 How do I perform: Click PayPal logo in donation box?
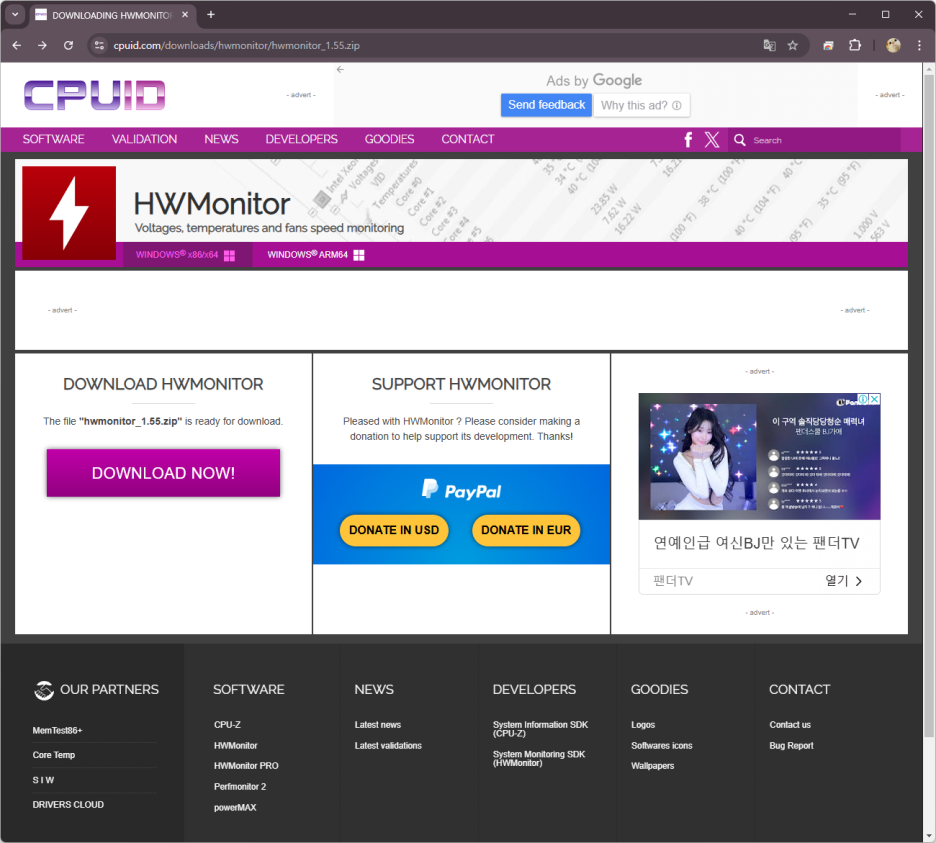tap(461, 490)
